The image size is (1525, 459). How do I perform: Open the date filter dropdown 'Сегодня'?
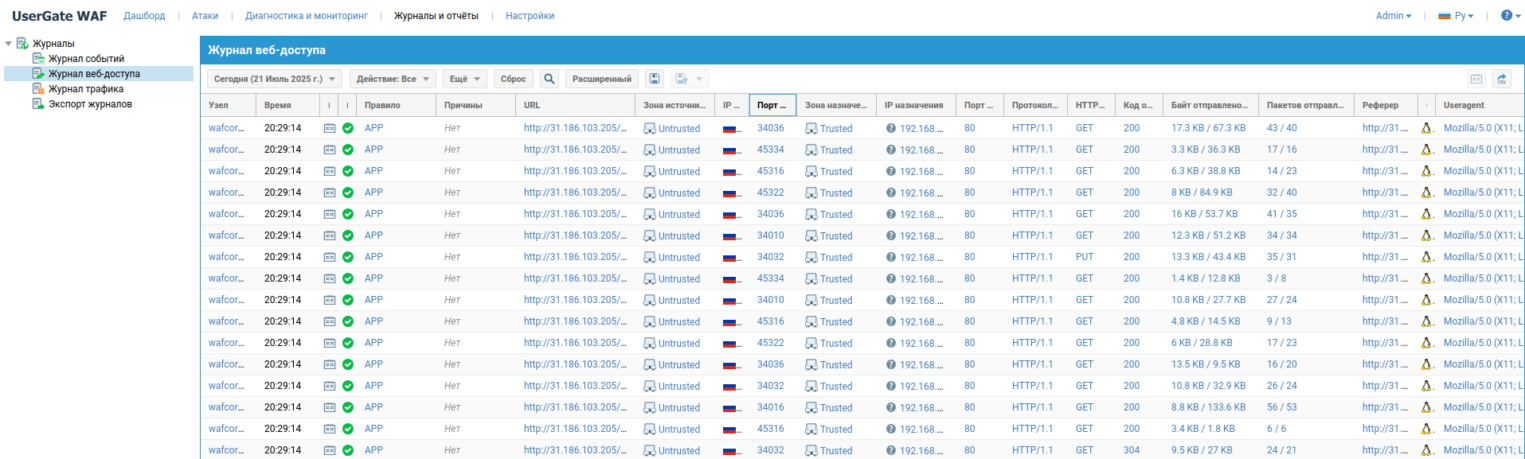pos(274,79)
